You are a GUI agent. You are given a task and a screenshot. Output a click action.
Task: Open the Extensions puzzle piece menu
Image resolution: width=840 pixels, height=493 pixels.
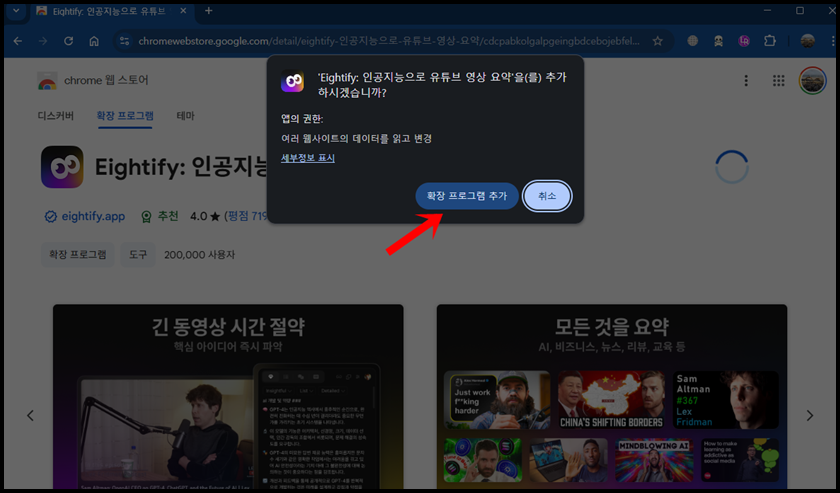point(770,41)
